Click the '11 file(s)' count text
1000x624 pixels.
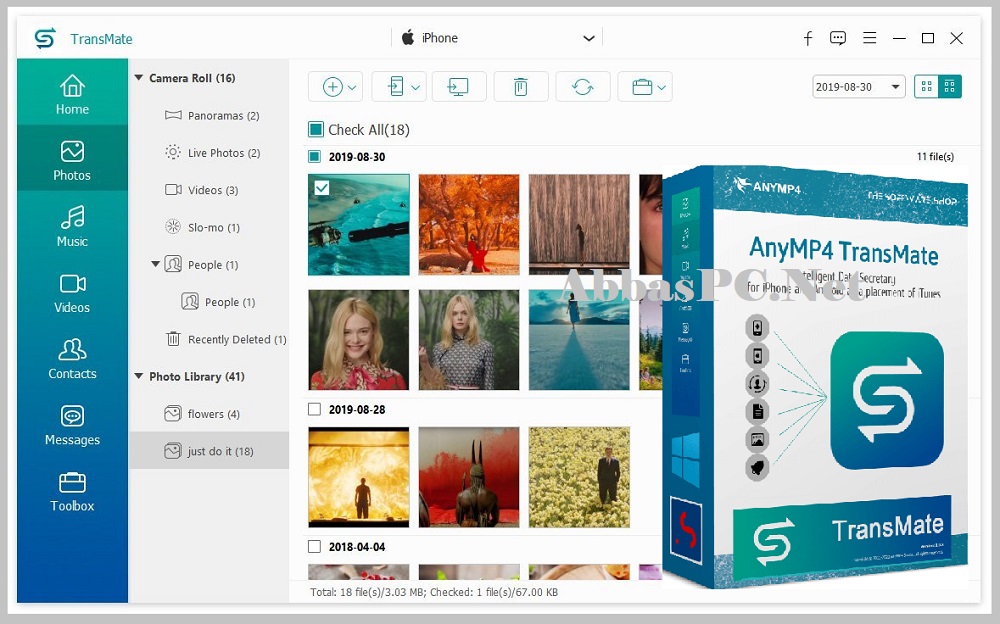935,156
